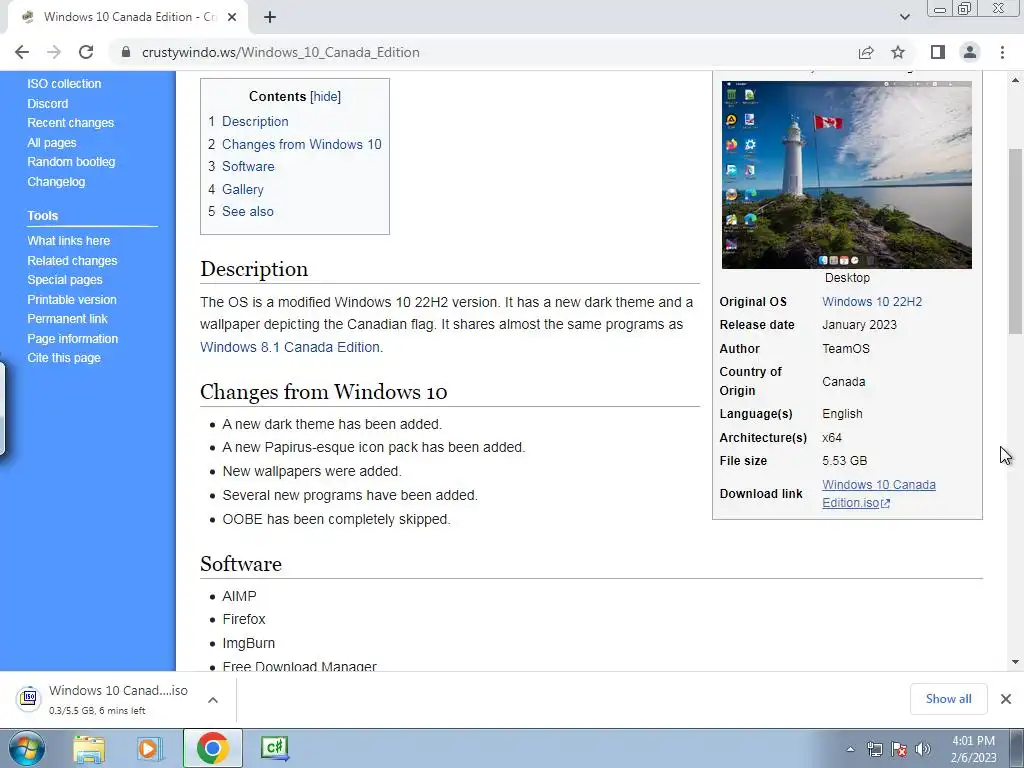Open the taskbar clock and date
The image size is (1024, 768).
[973, 749]
